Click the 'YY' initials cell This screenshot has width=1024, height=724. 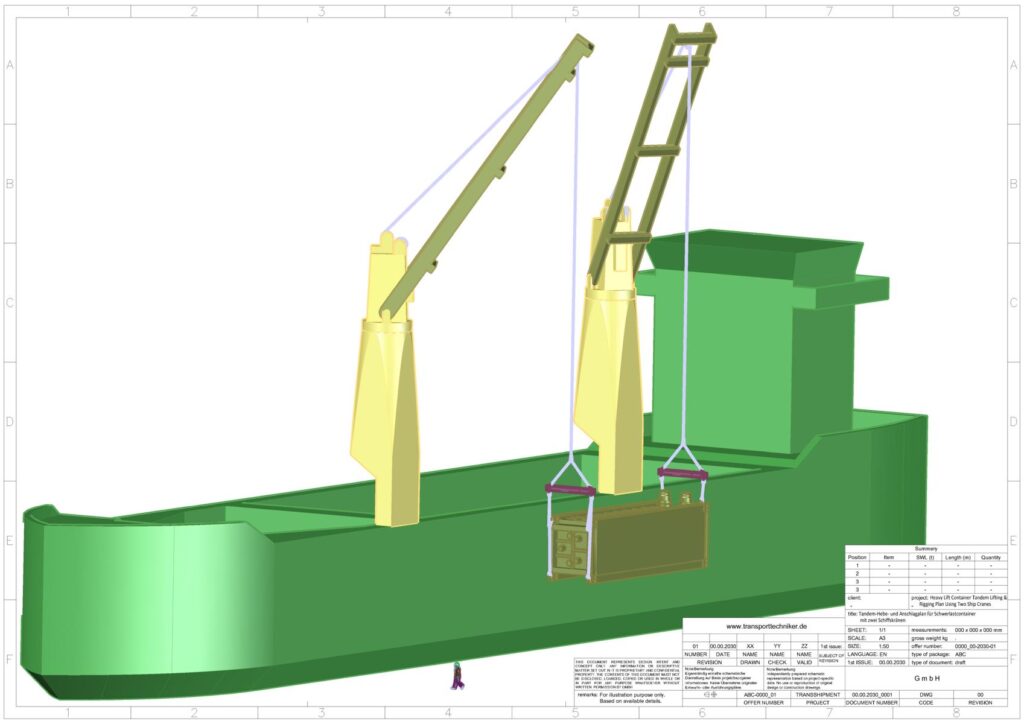pyautogui.click(x=777, y=646)
